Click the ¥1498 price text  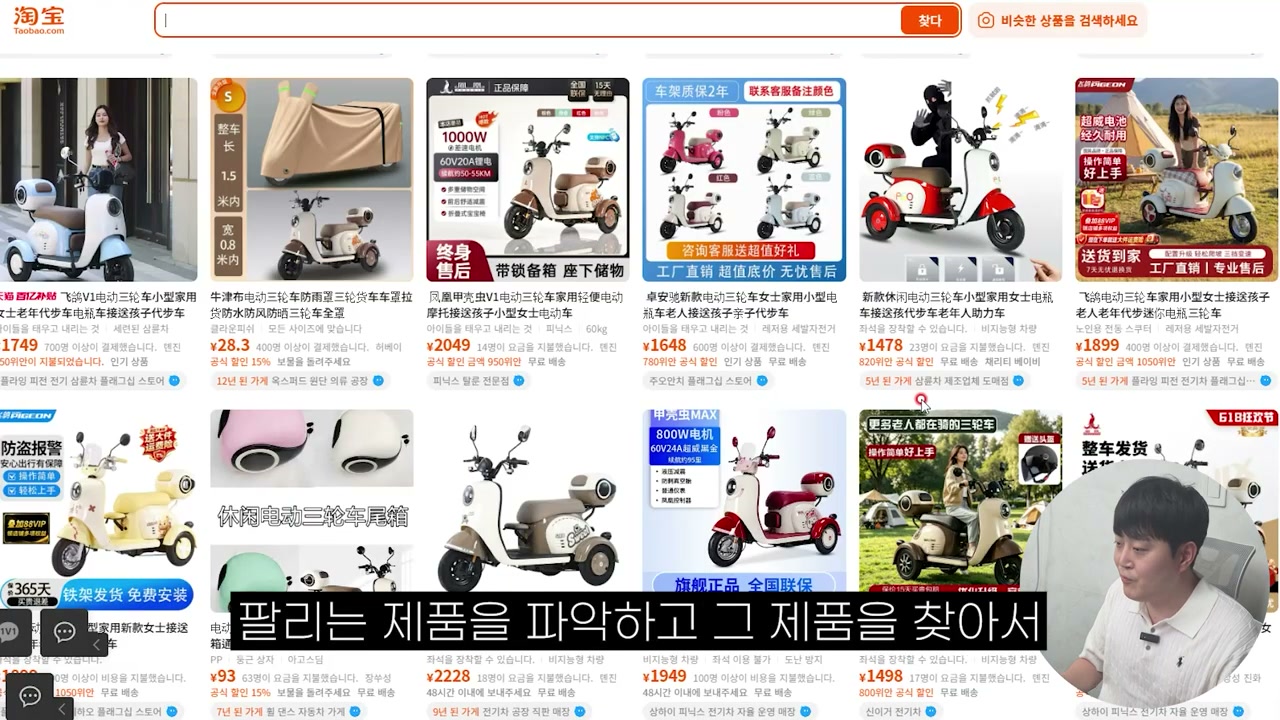tap(881, 677)
